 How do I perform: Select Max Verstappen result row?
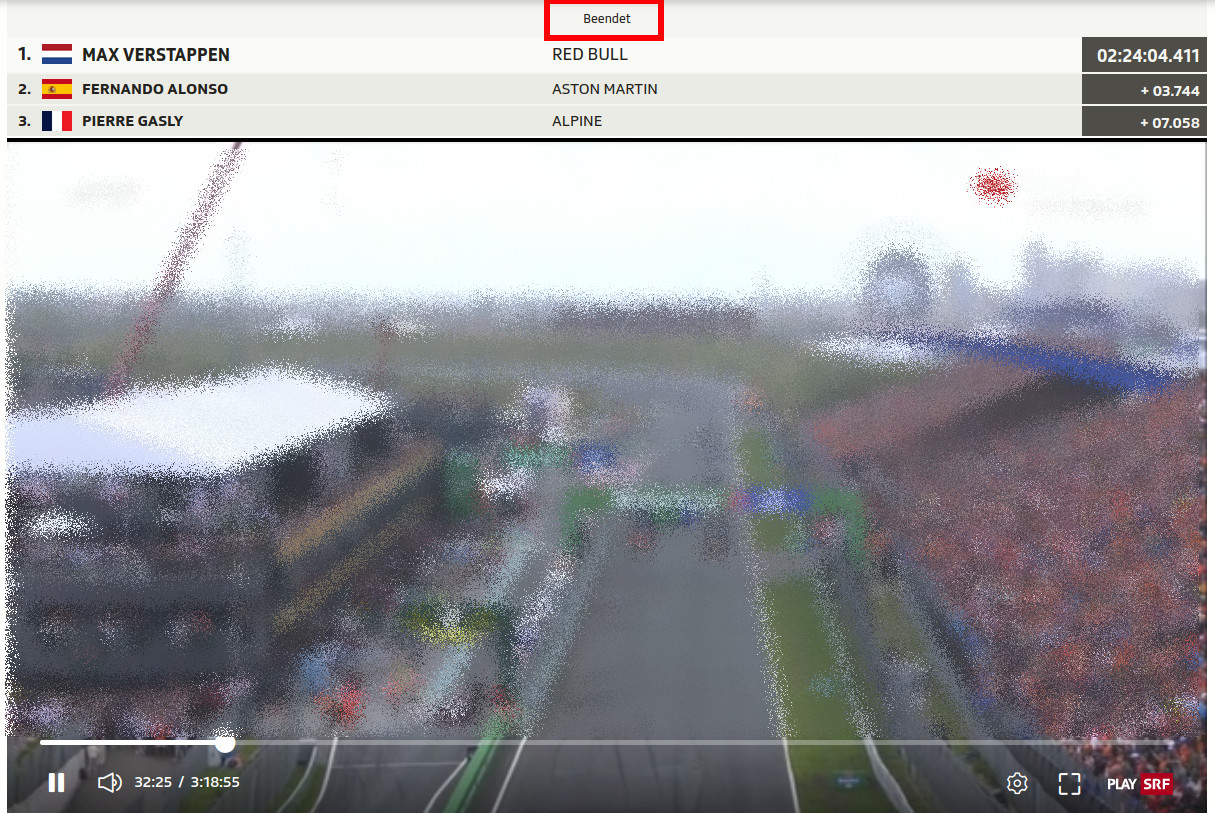tap(607, 55)
